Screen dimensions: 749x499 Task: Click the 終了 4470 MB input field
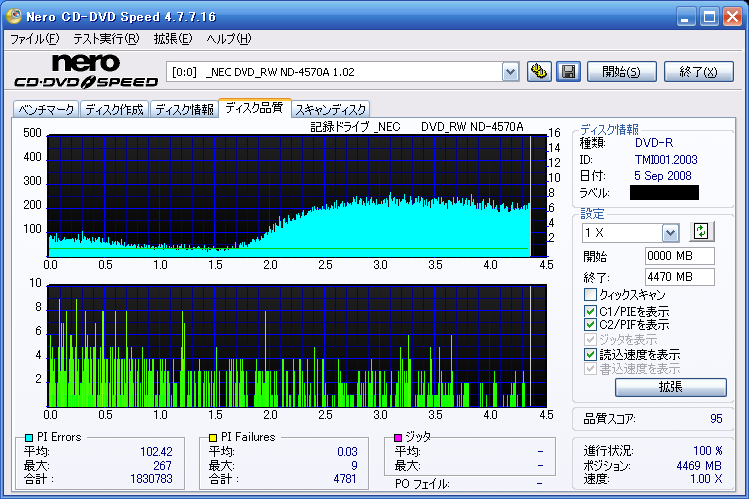pyautogui.click(x=679, y=277)
